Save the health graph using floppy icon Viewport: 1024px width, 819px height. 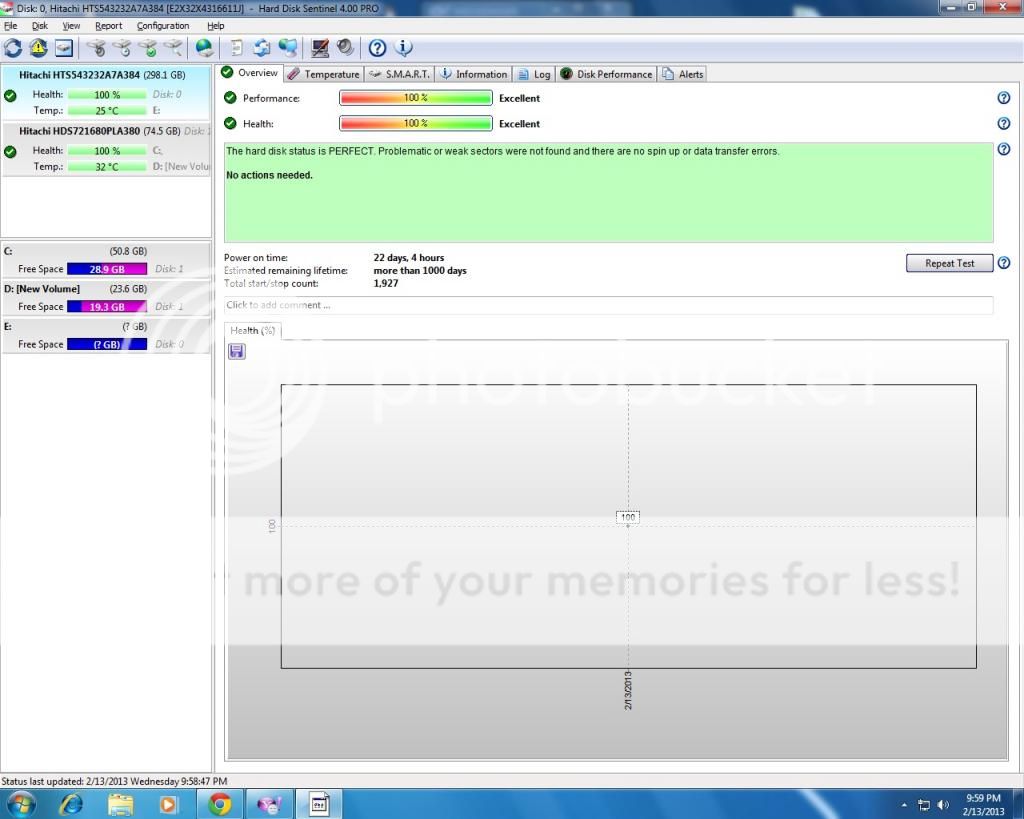point(237,351)
